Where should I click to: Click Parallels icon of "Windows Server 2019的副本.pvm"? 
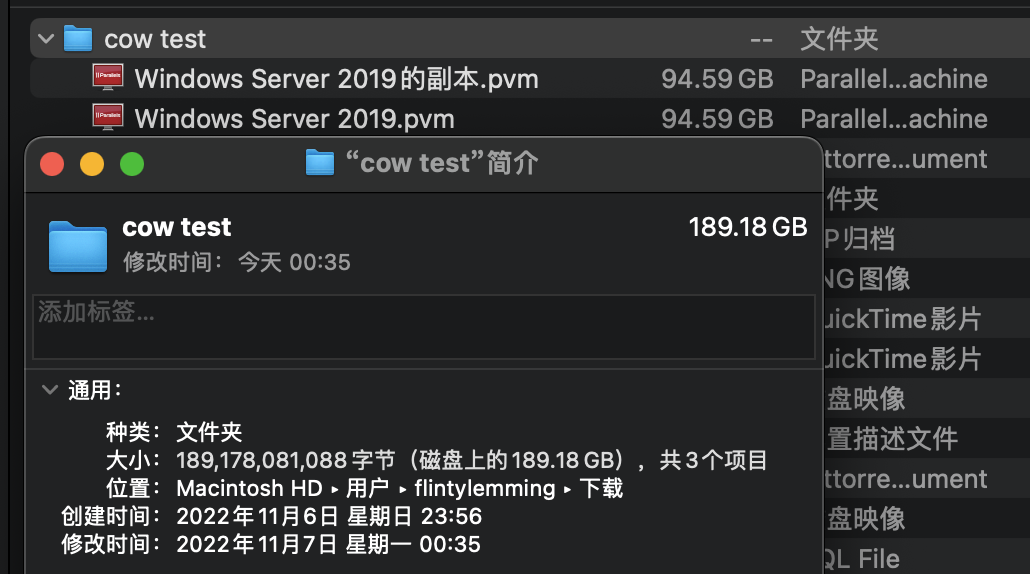click(107, 79)
